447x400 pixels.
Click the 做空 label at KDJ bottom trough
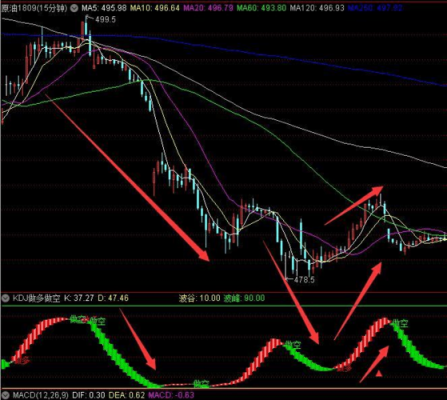pyautogui.click(x=201, y=384)
